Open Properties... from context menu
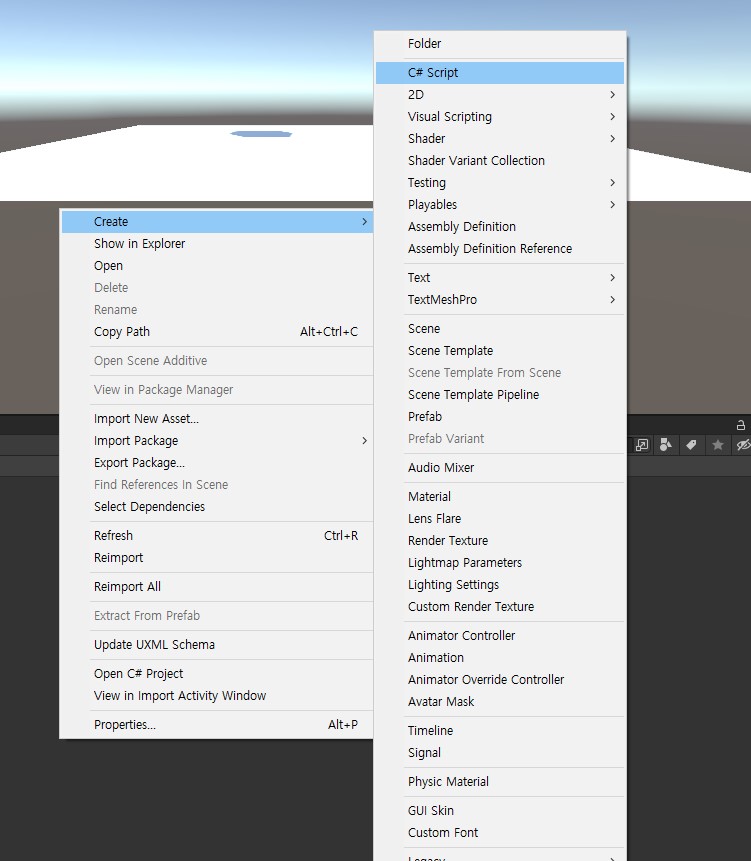The width and height of the screenshot is (751, 861). click(x=217, y=725)
